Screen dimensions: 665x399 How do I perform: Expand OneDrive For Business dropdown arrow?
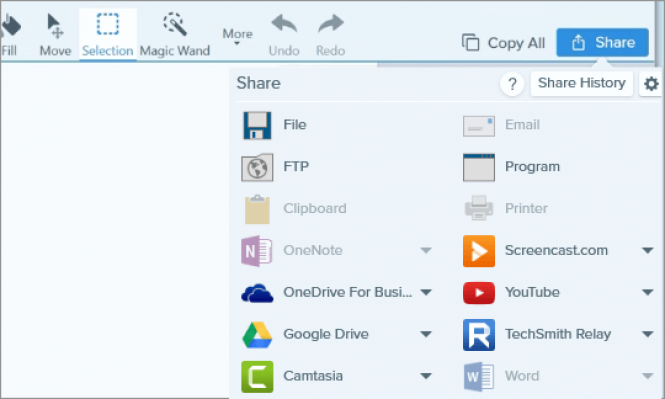pos(426,292)
